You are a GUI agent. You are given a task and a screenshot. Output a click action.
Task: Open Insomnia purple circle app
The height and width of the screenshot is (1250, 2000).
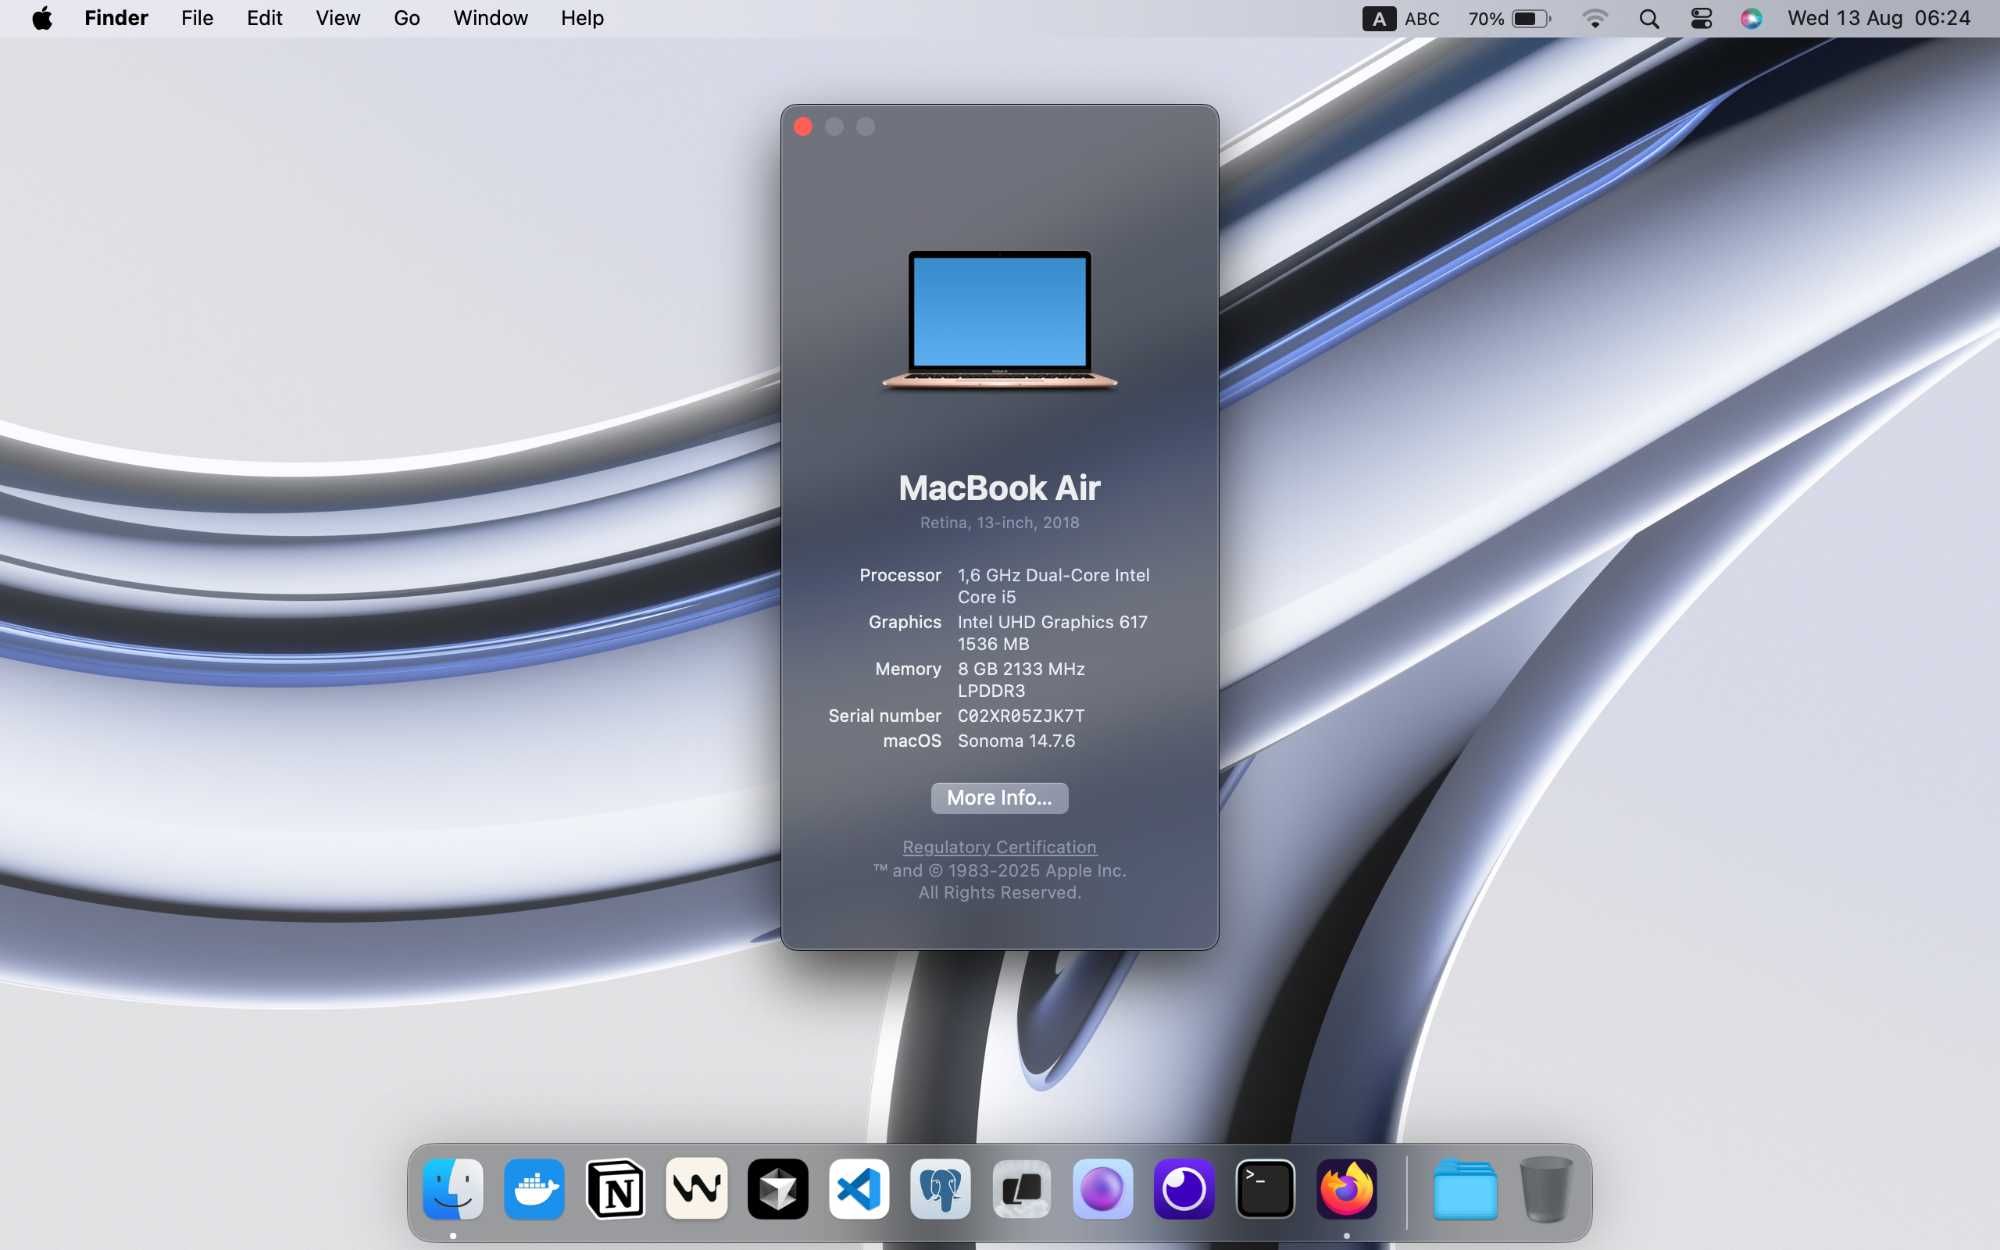[x=1184, y=1189]
